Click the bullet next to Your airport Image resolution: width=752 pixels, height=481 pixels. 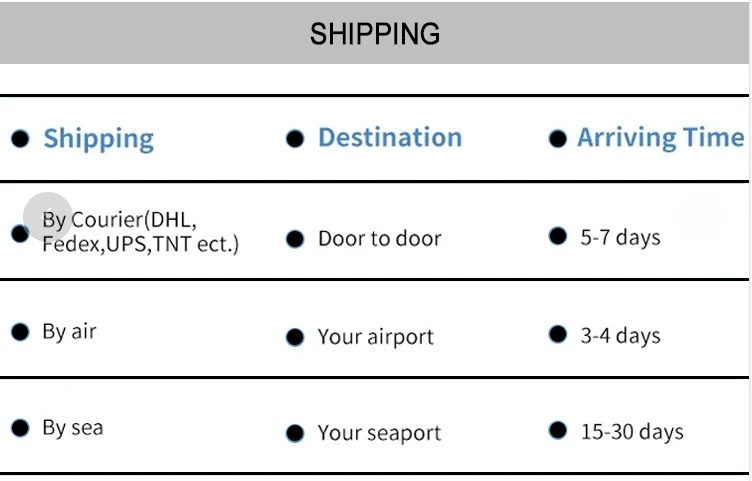[x=295, y=338]
